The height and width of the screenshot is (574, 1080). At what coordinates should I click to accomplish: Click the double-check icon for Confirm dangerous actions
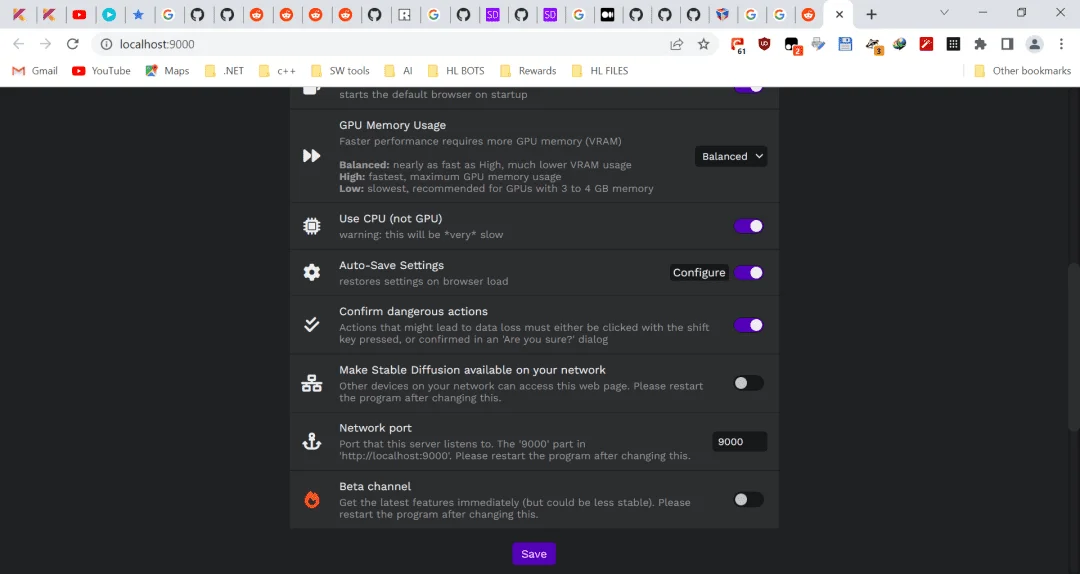click(311, 325)
